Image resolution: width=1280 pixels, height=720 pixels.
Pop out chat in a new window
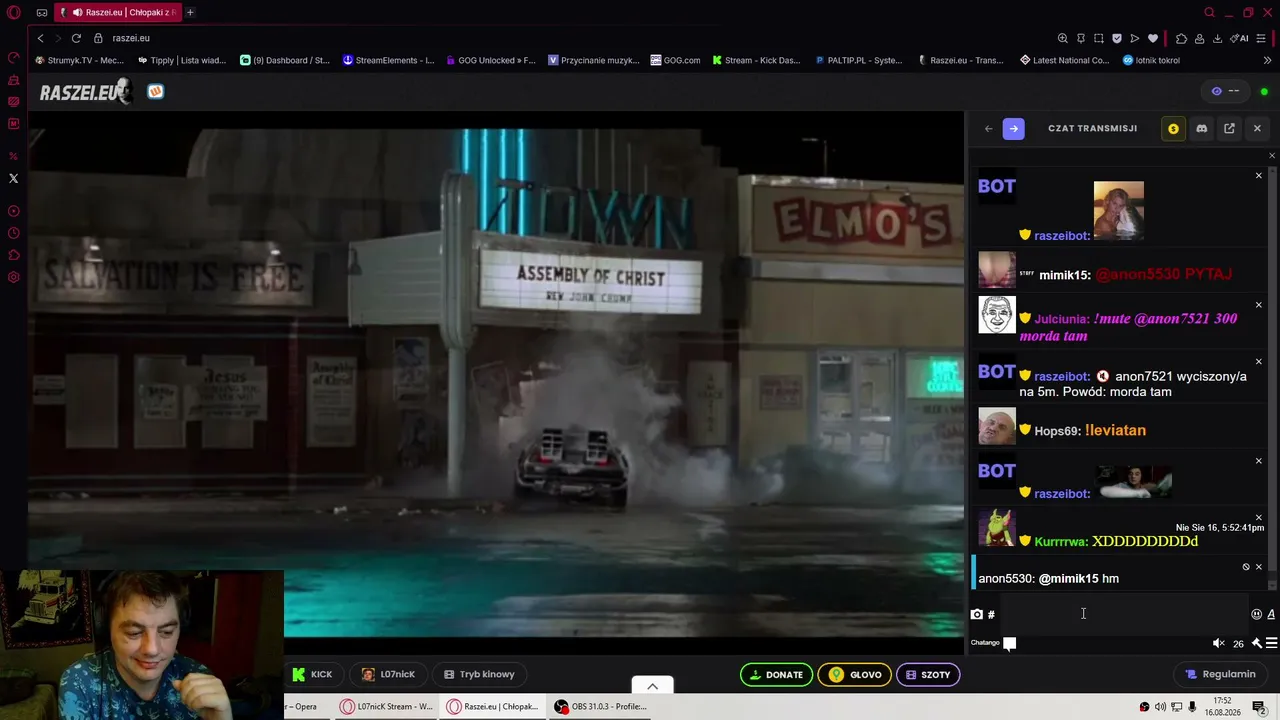[x=1230, y=129]
